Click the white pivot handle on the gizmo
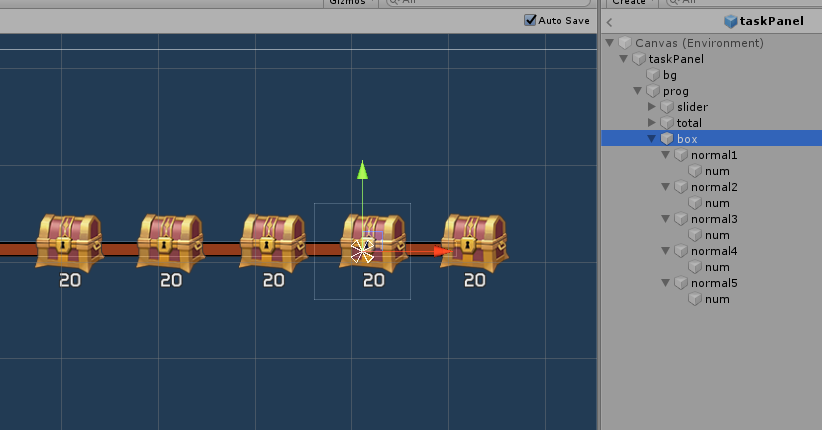Image resolution: width=822 pixels, height=430 pixels. point(362,251)
